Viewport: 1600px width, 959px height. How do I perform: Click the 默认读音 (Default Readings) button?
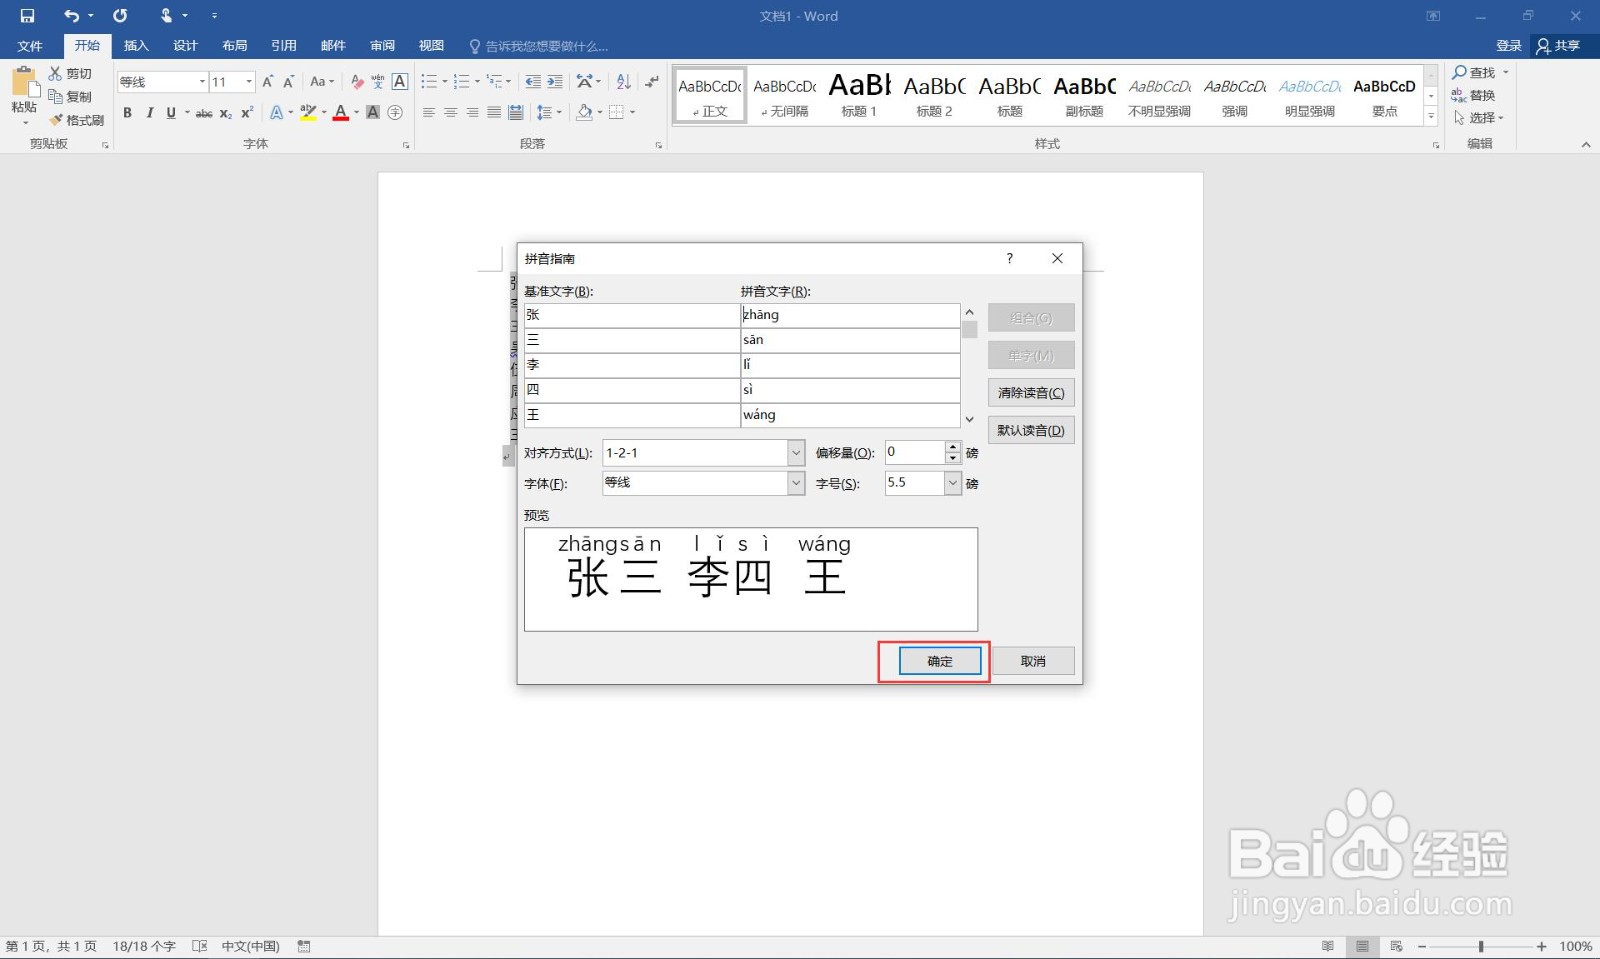[1031, 431]
